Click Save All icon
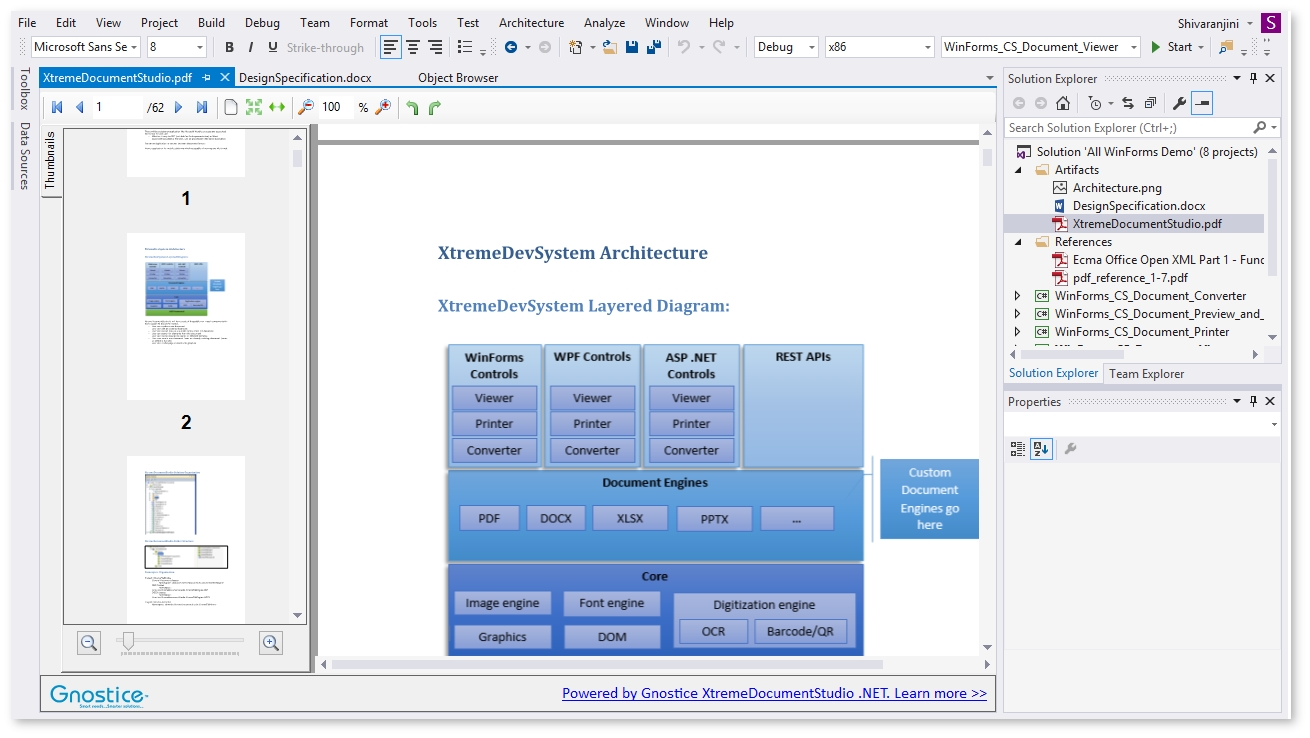The image size is (1310, 738). tap(655, 47)
